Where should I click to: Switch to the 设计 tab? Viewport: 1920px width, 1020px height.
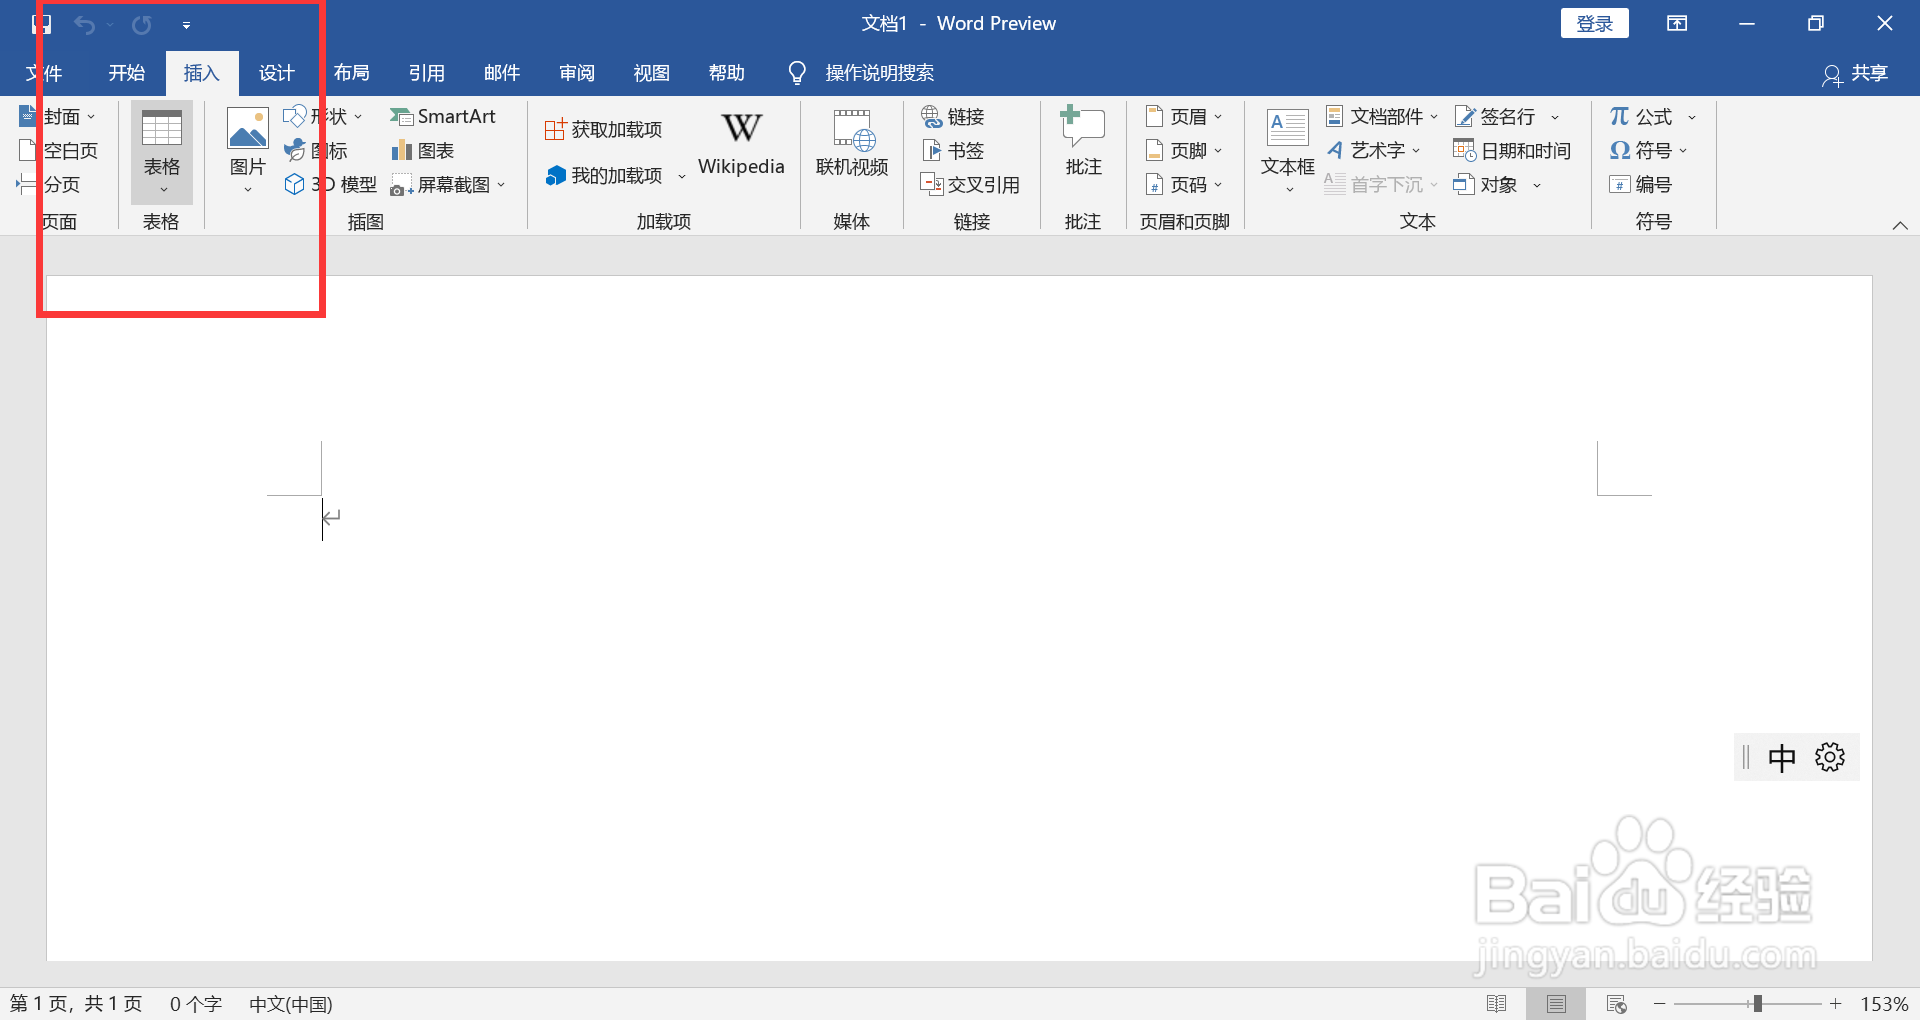[x=276, y=72]
